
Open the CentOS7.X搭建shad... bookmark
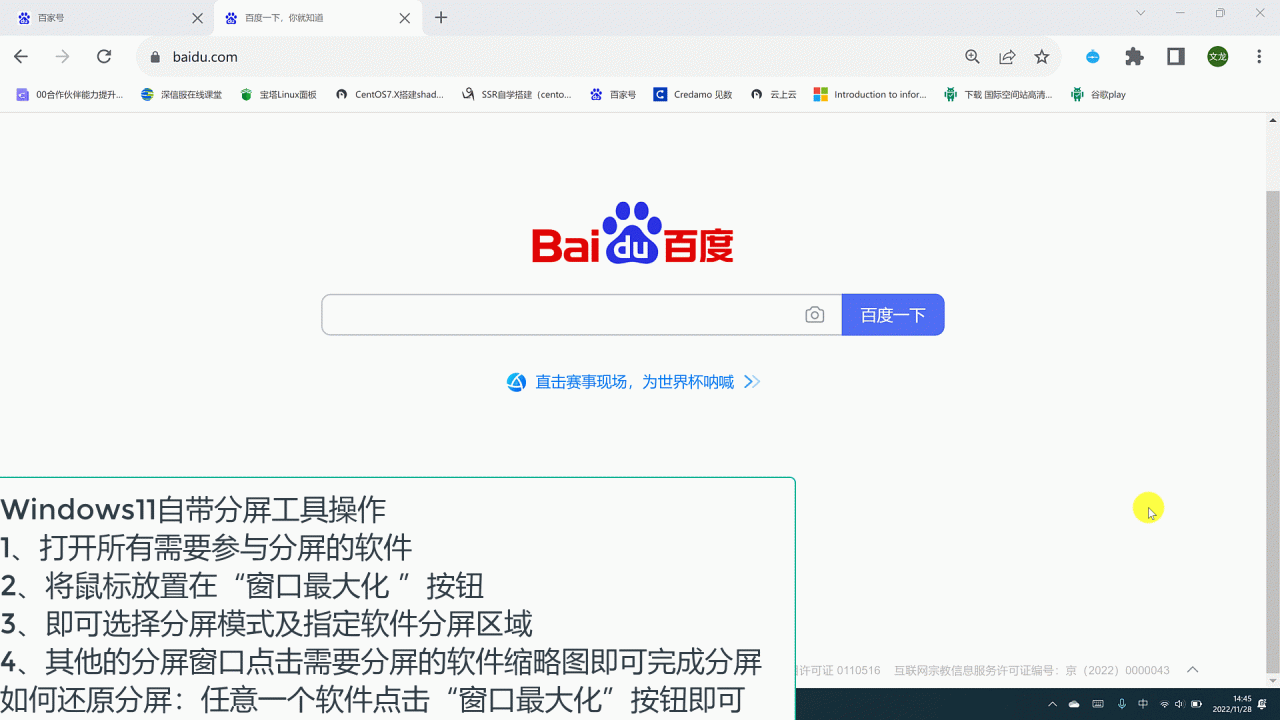390,95
